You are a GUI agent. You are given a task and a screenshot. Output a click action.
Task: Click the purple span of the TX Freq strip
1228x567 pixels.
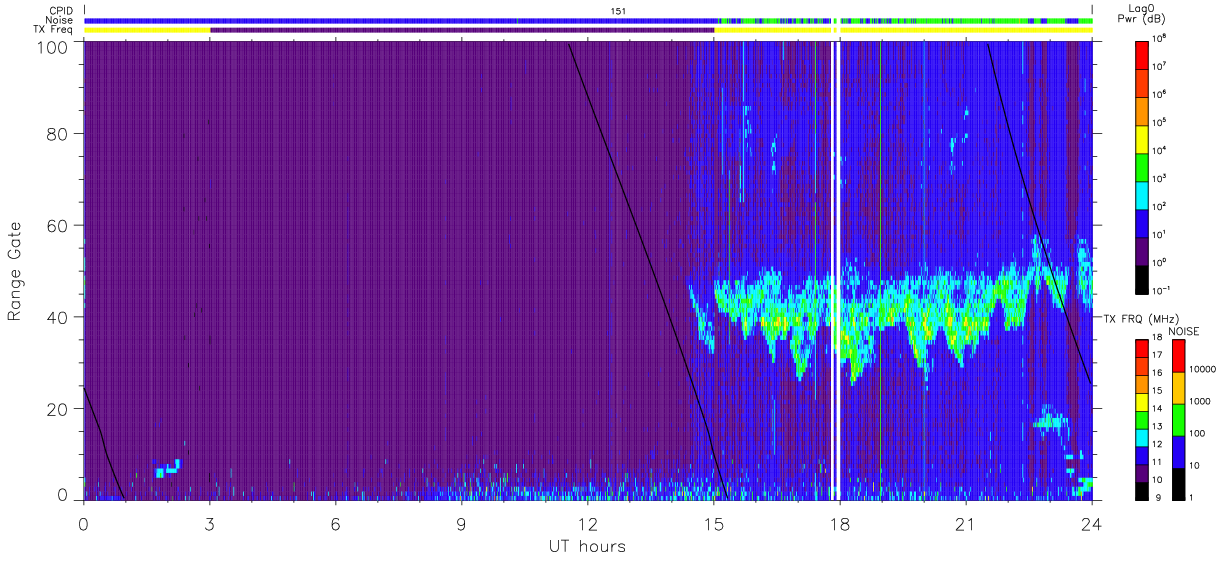point(462,30)
